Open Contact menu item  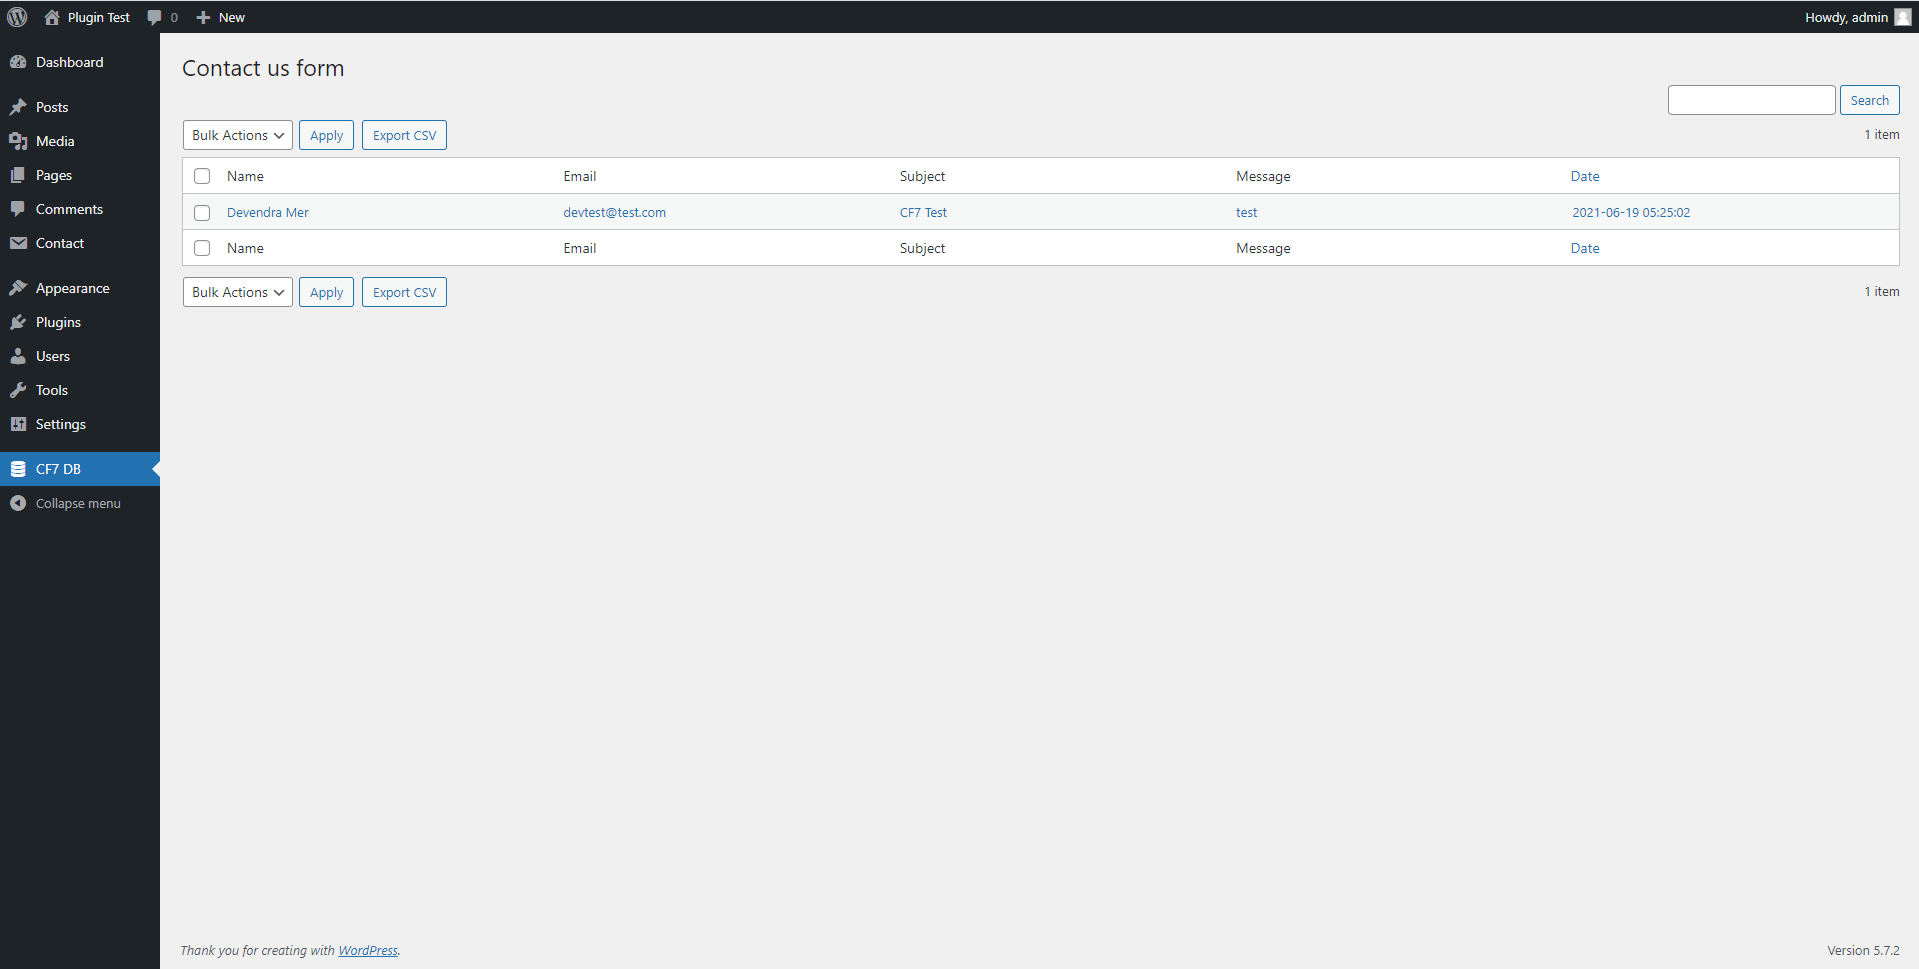click(60, 243)
